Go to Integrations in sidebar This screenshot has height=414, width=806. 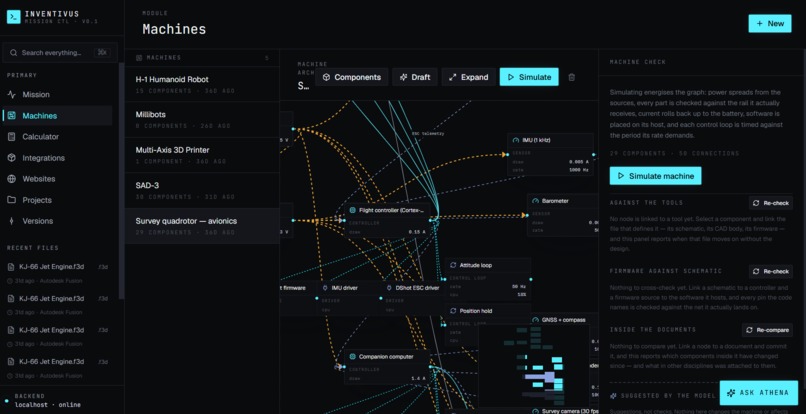click(x=57, y=158)
